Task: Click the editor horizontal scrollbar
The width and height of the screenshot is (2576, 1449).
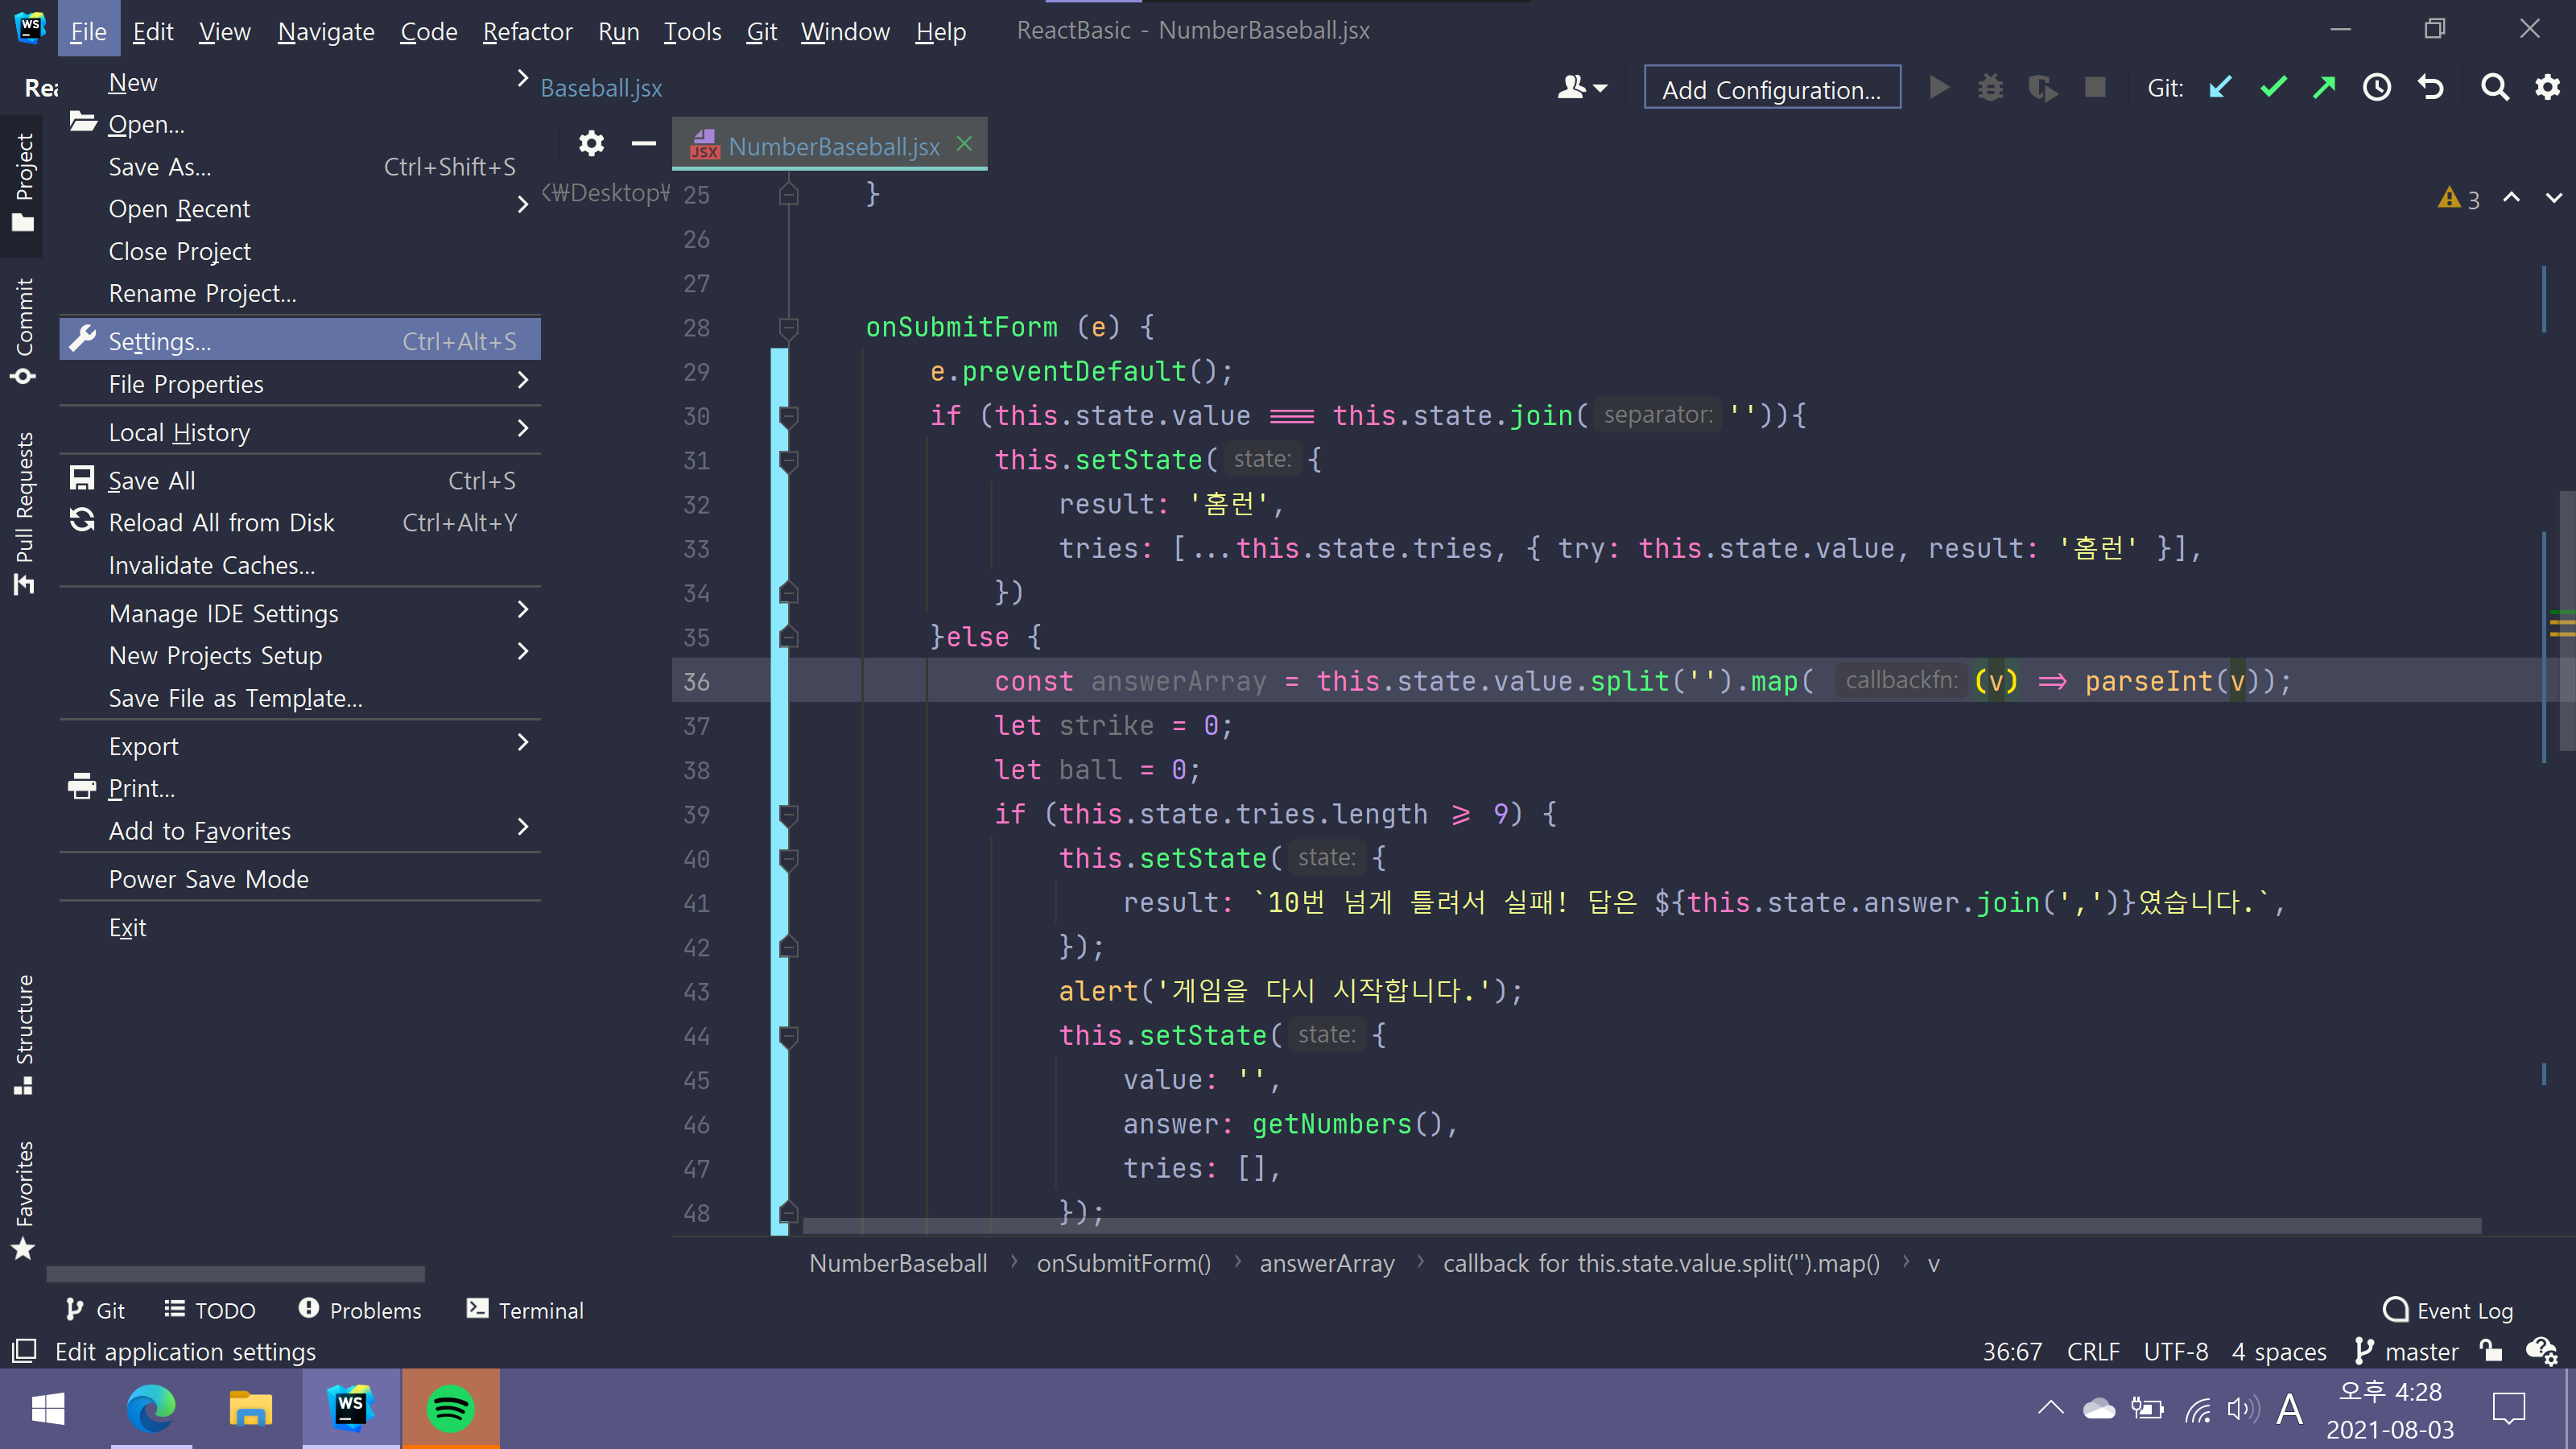Action: (1640, 1226)
